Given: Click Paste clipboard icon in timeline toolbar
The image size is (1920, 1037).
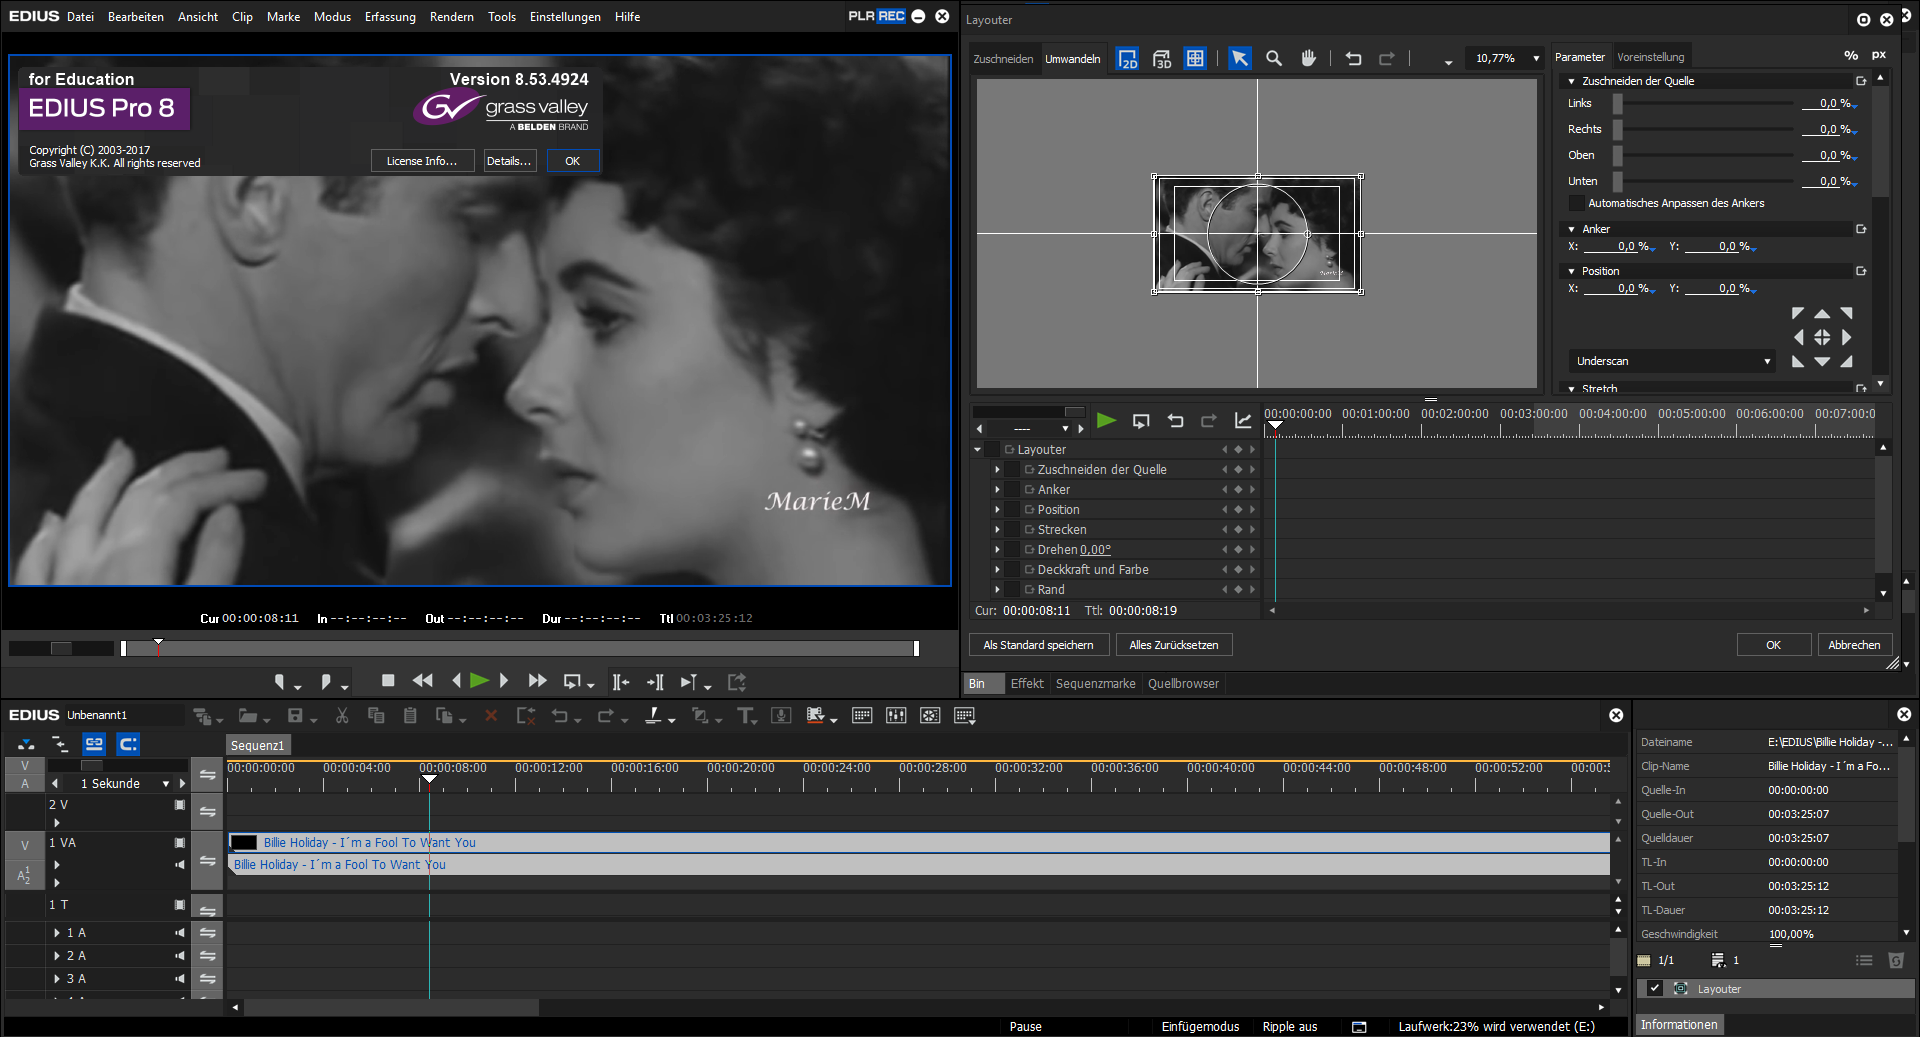Looking at the screenshot, I should tap(410, 715).
